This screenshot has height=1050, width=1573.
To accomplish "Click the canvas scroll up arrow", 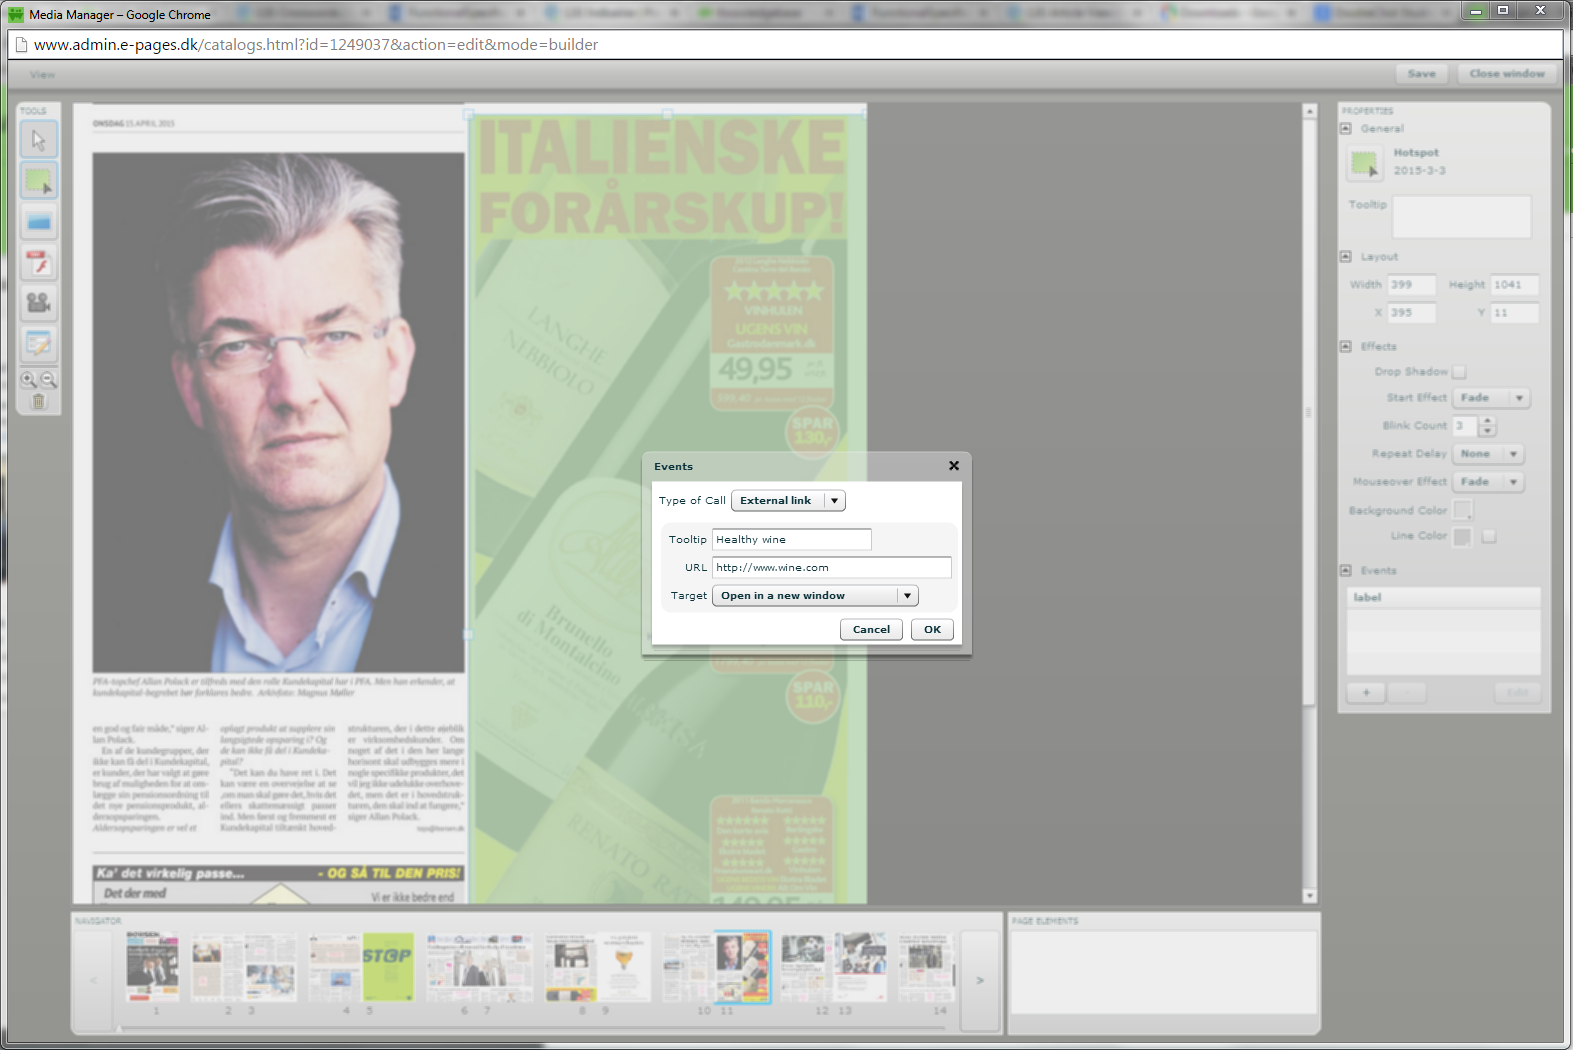I will click(1310, 112).
